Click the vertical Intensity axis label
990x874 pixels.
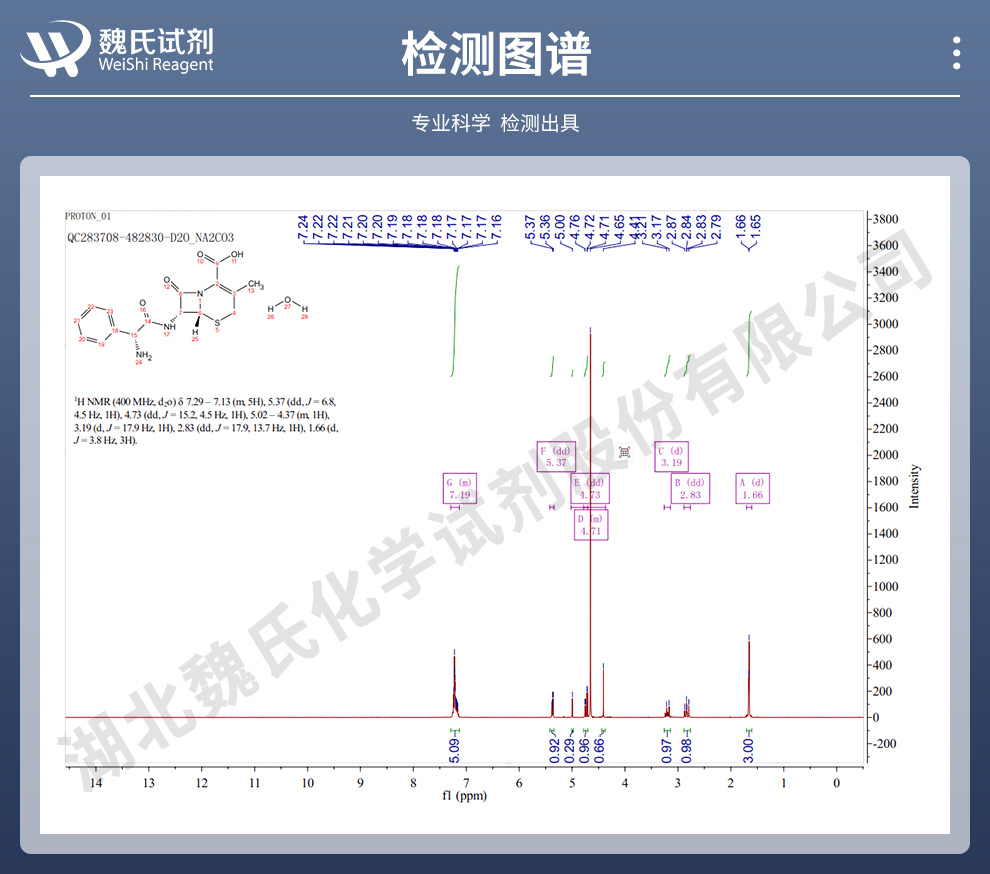tap(914, 487)
